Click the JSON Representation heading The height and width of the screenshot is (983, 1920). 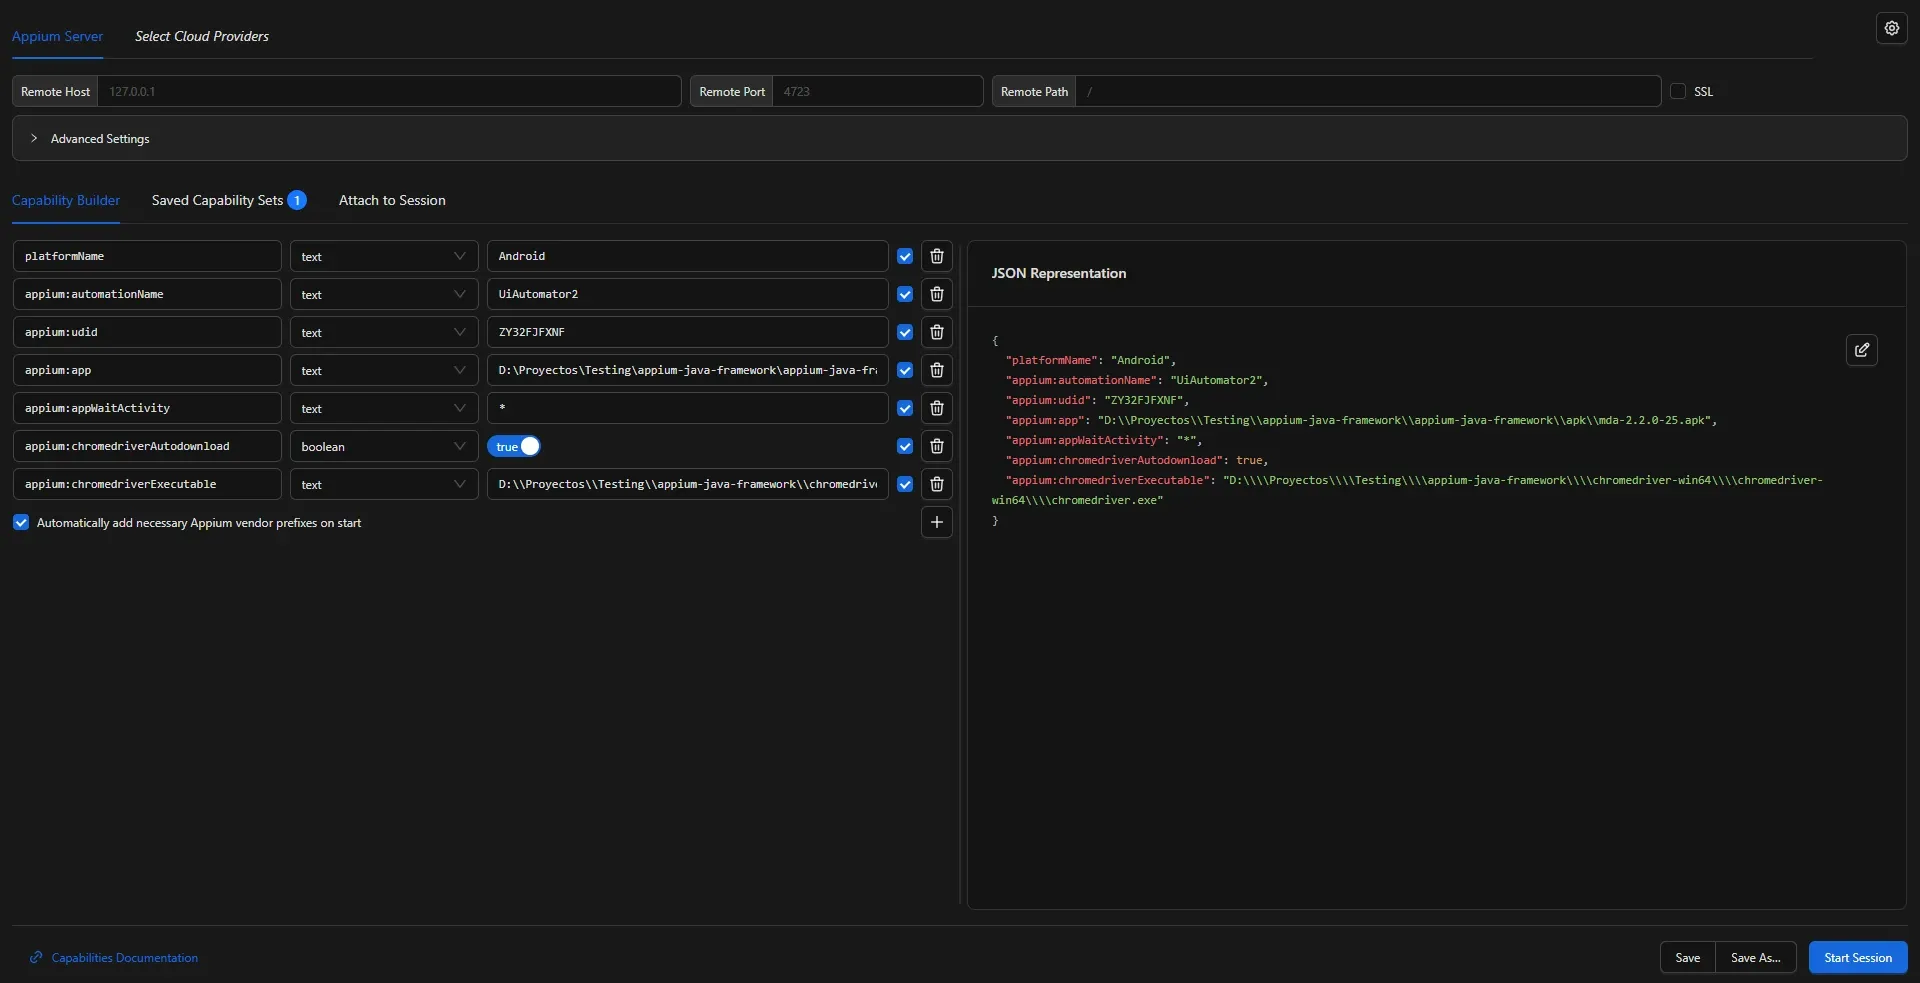(x=1058, y=273)
